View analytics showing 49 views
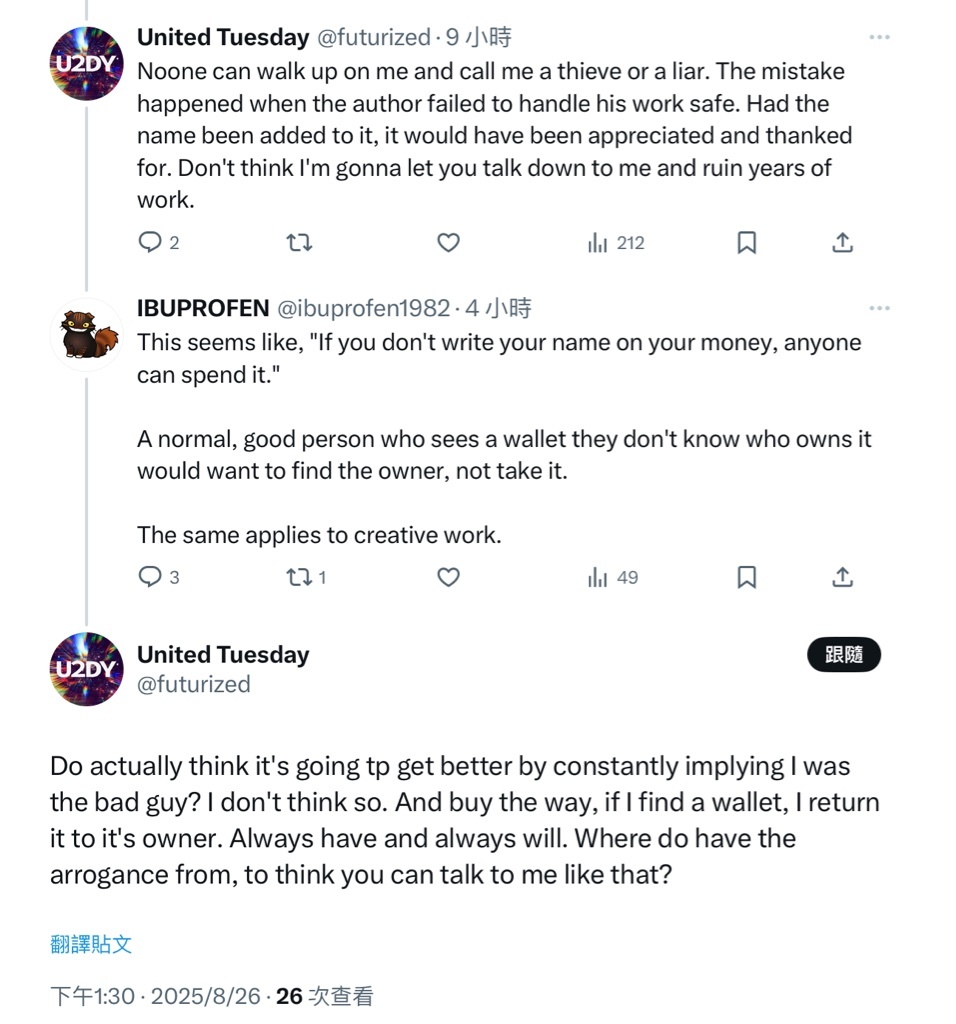The height and width of the screenshot is (1024, 956). 613,577
